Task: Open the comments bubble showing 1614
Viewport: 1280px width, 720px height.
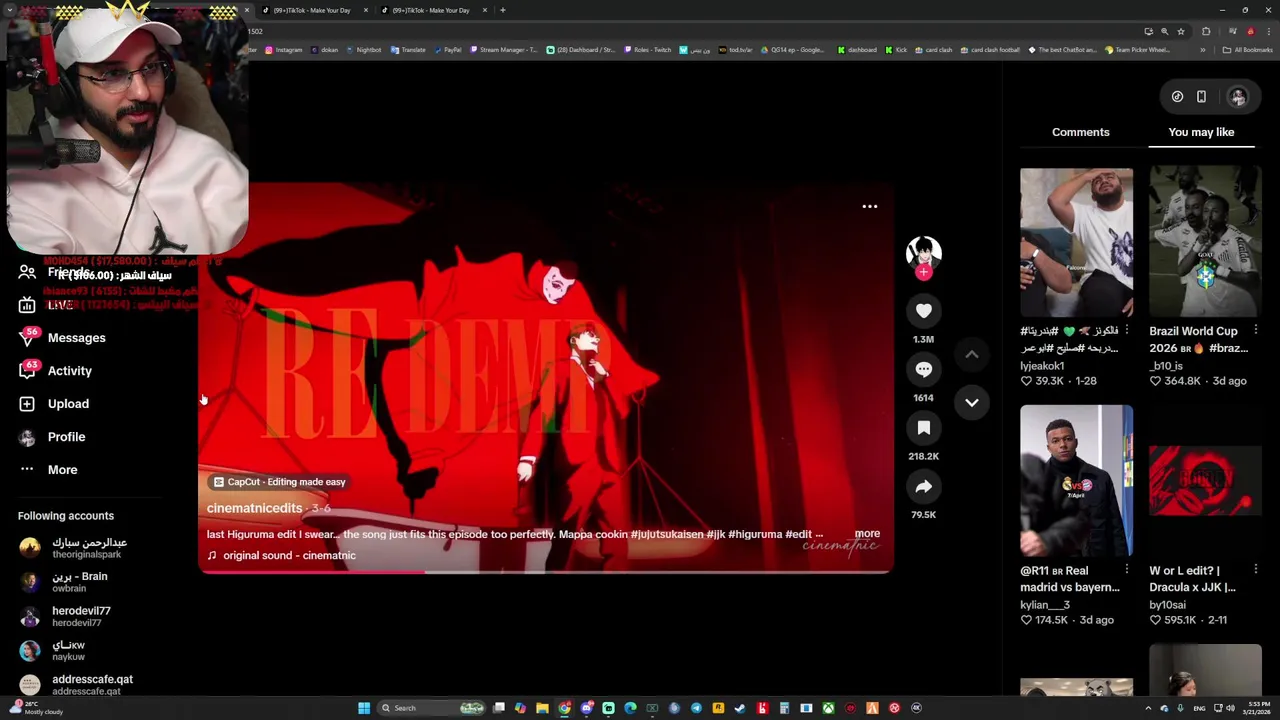Action: [923, 369]
